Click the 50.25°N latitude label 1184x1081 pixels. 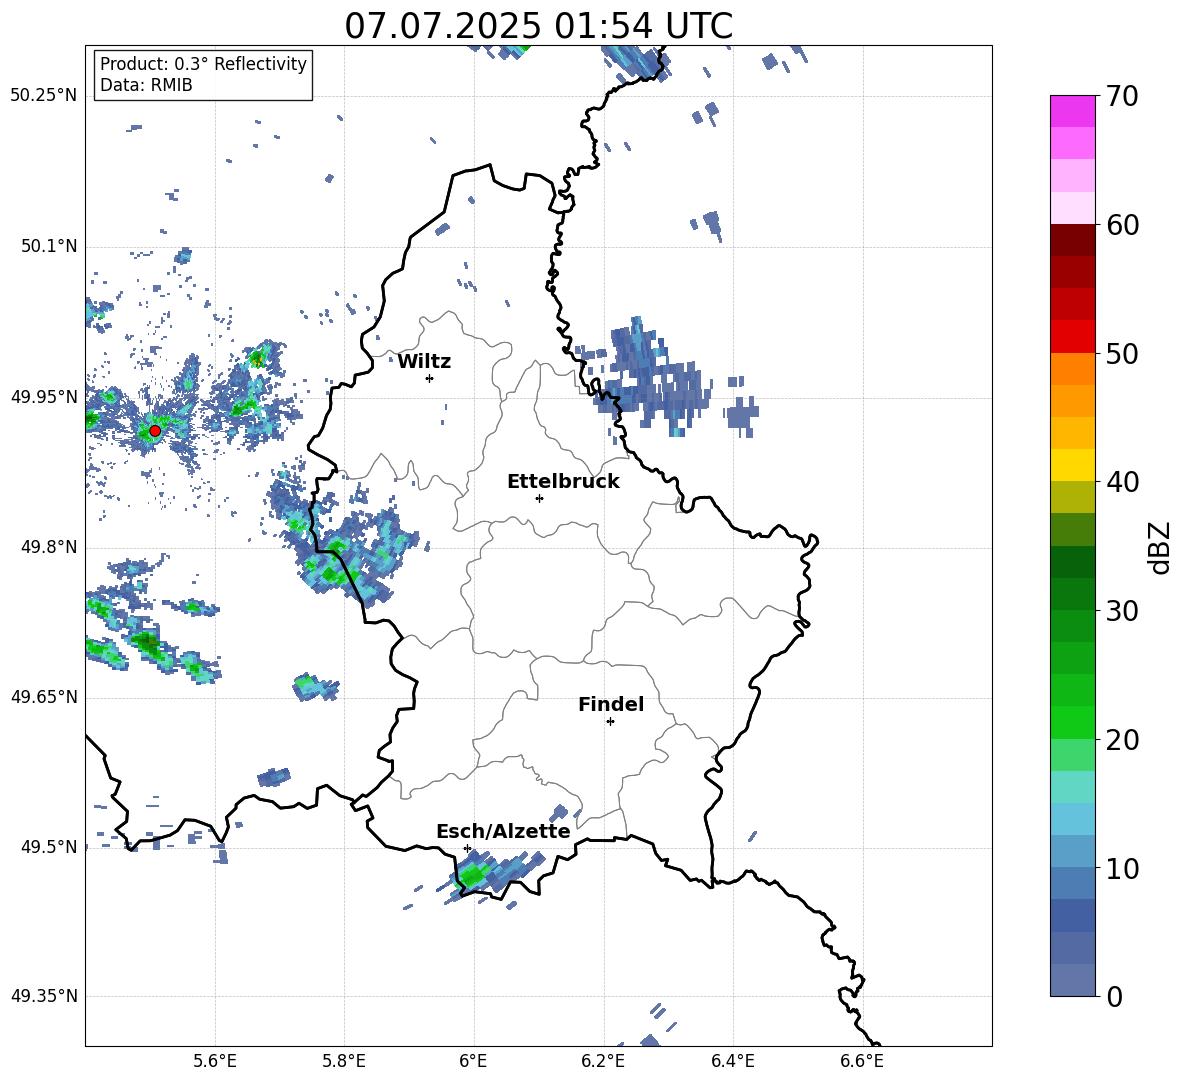click(x=44, y=96)
